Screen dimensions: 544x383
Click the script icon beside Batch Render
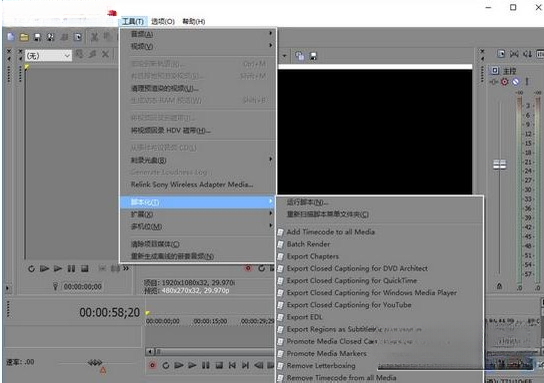(281, 244)
